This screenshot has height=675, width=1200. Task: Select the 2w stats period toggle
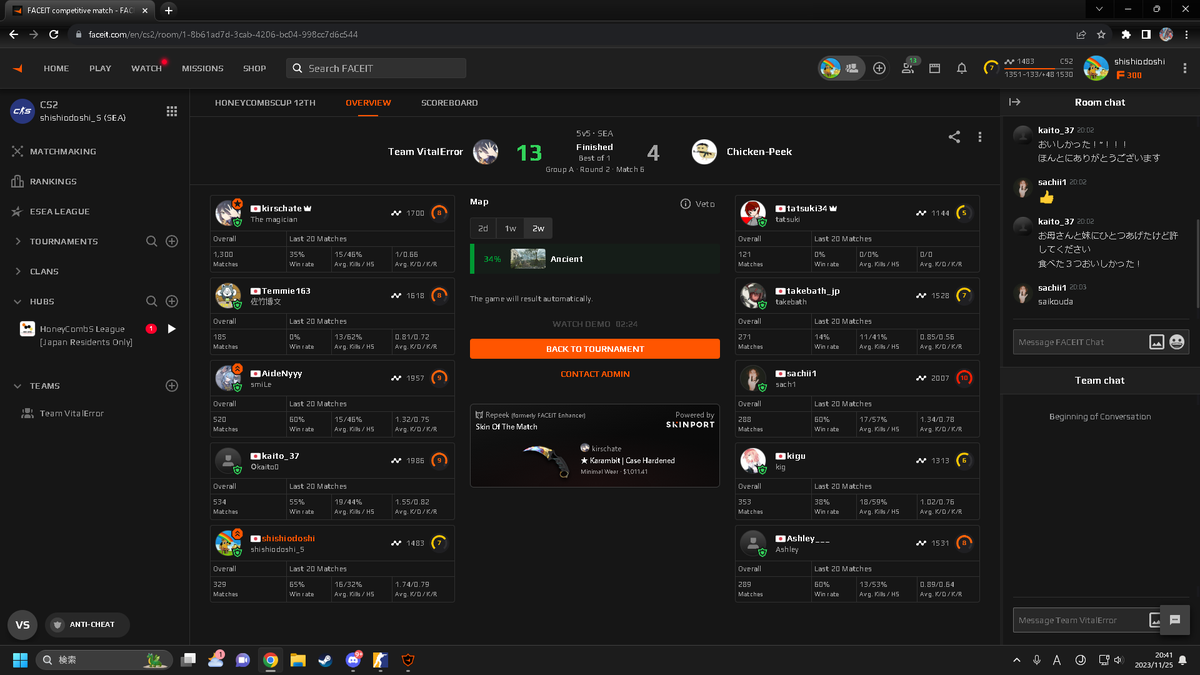point(538,228)
